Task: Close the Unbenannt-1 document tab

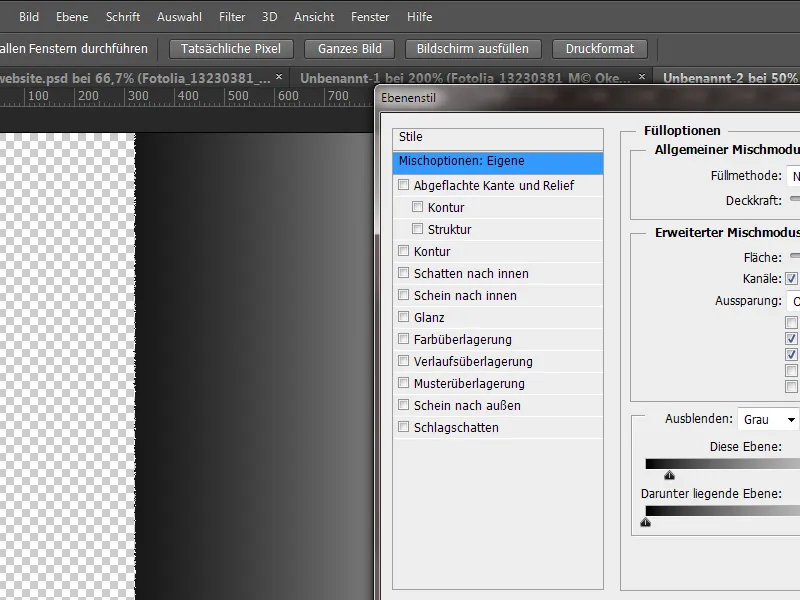Action: [x=642, y=77]
